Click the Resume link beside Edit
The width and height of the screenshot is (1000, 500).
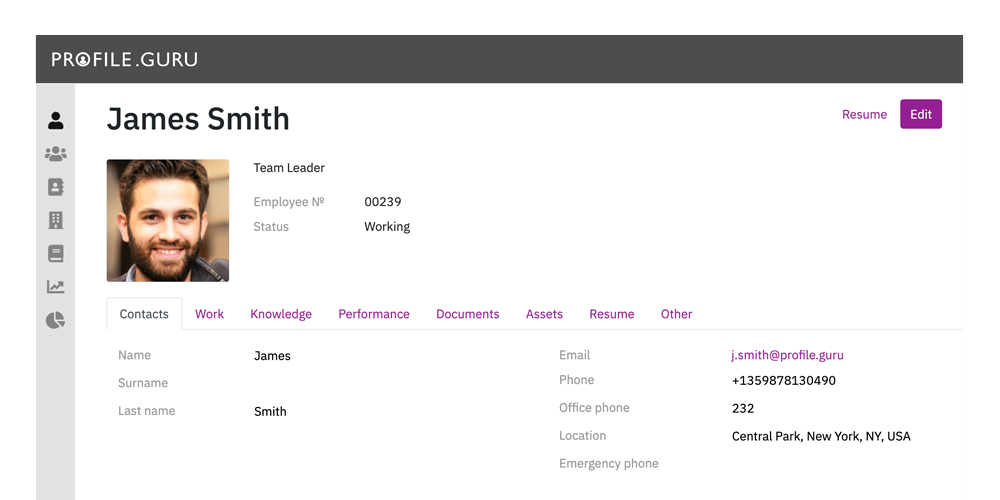click(864, 115)
